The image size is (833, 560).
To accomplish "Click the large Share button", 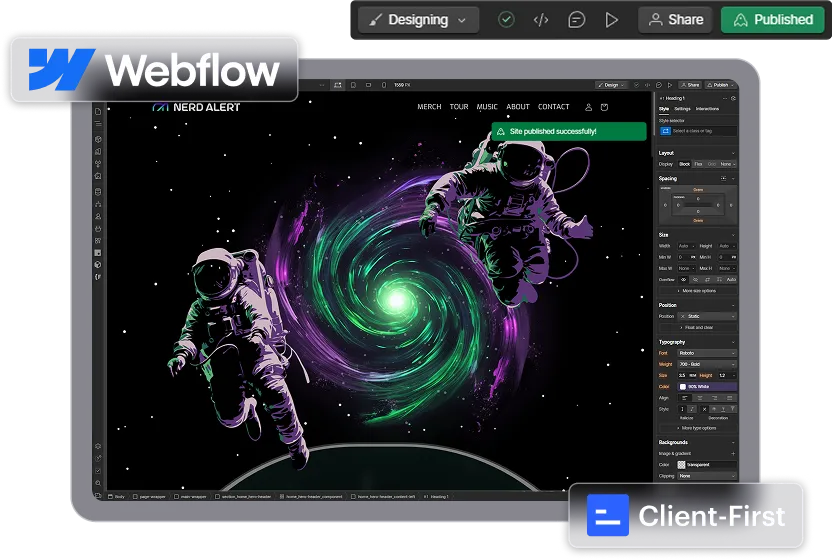I will 676,20.
